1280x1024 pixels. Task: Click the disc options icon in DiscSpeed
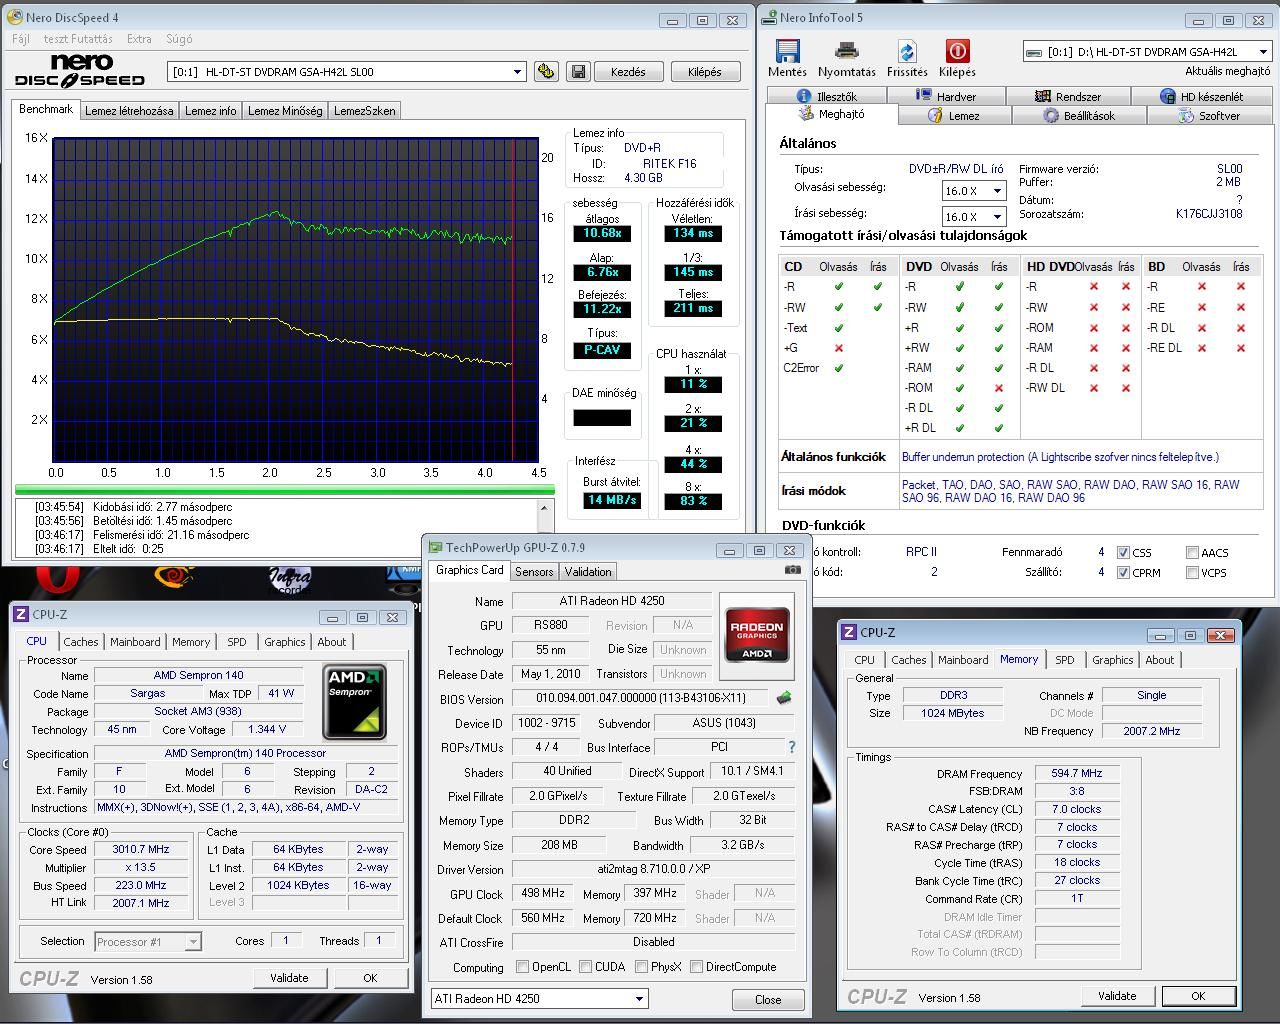(x=546, y=72)
